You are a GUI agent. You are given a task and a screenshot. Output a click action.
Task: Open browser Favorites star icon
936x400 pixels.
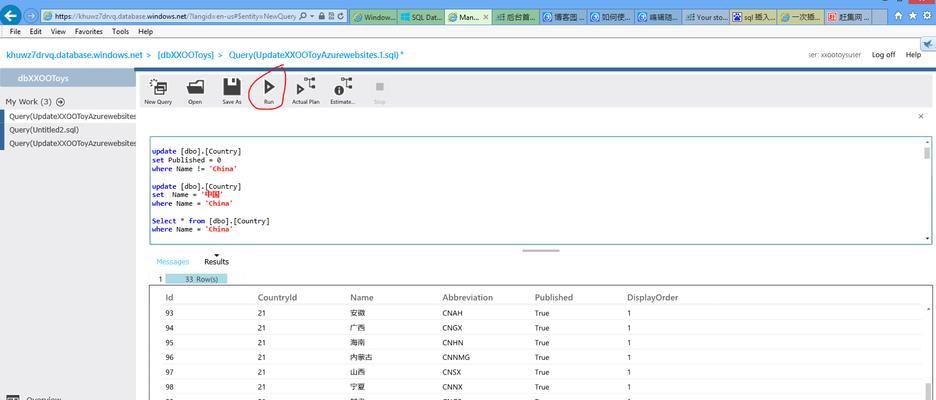(x=912, y=17)
